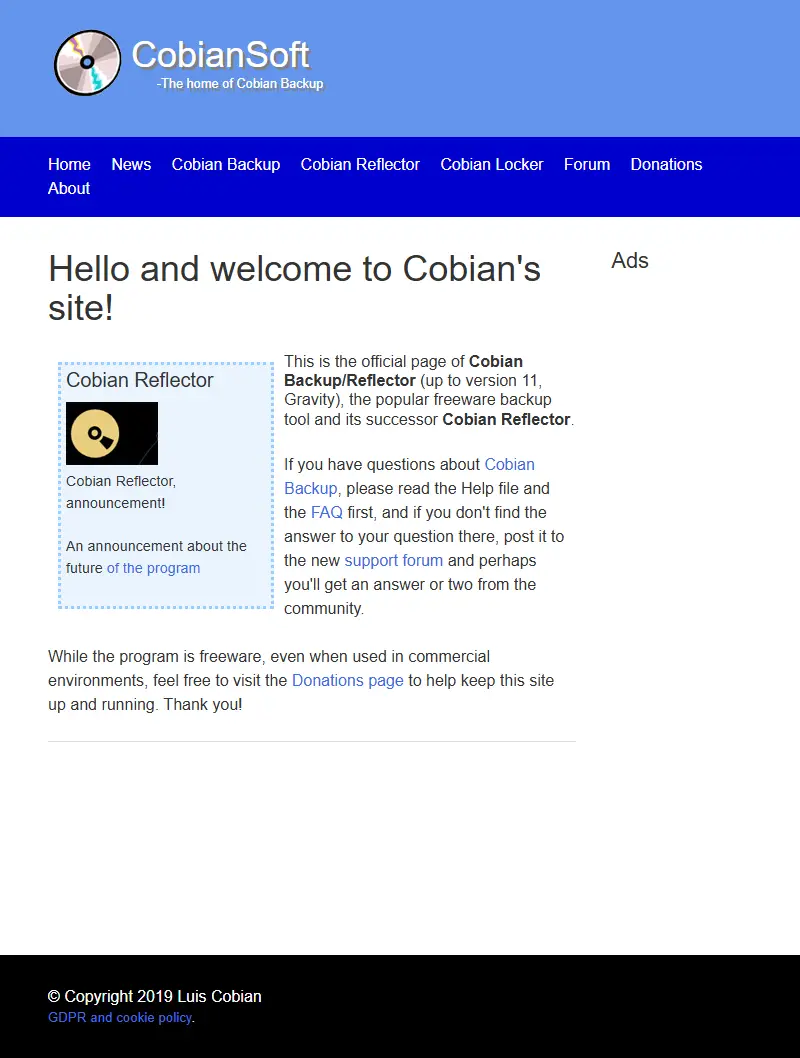800x1058 pixels.
Task: Go to the Home menu item
Action: coord(69,165)
